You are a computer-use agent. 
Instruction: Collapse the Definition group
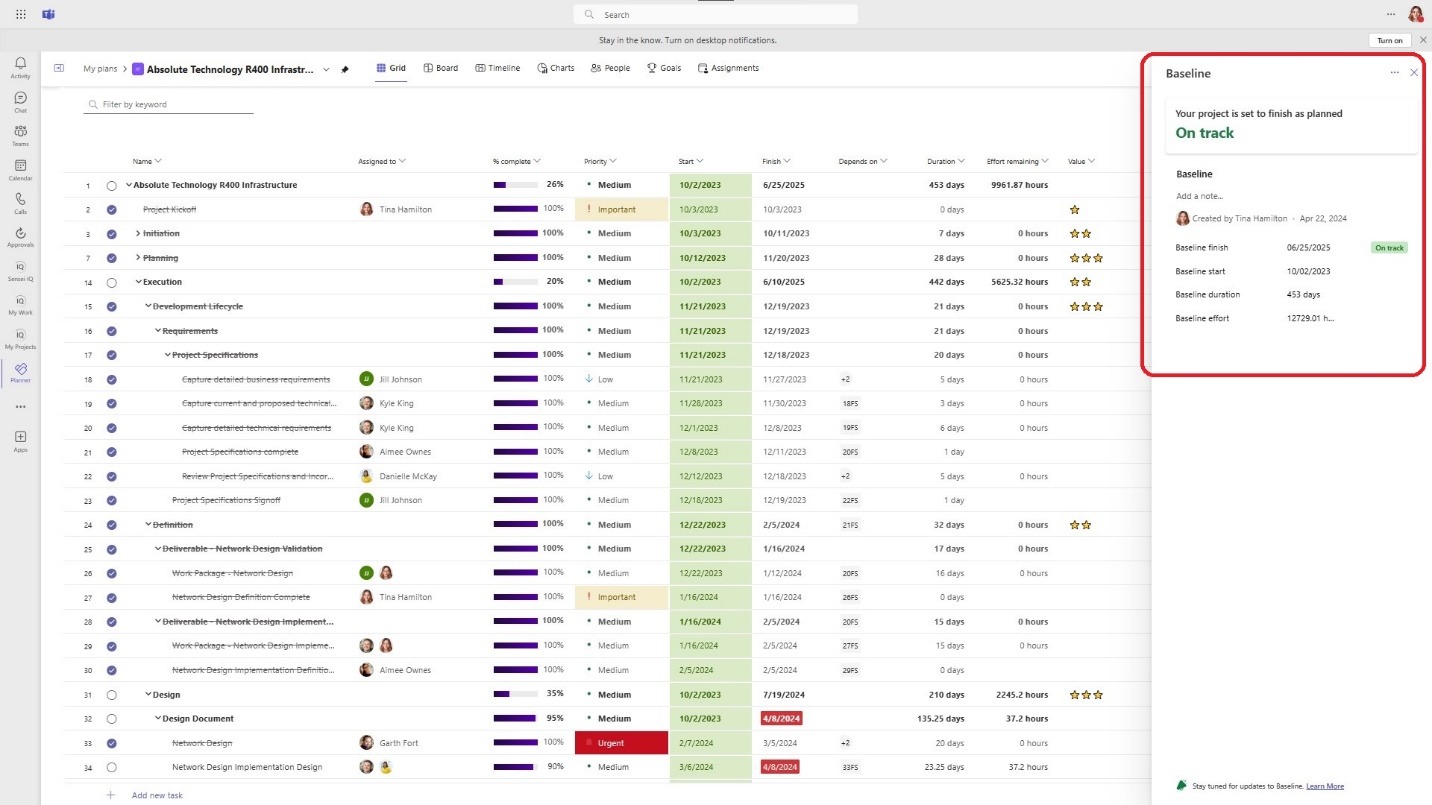pyautogui.click(x=148, y=525)
